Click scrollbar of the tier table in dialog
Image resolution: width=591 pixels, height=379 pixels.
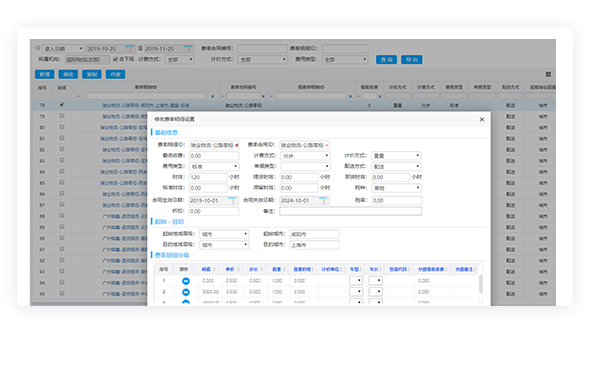(481, 284)
